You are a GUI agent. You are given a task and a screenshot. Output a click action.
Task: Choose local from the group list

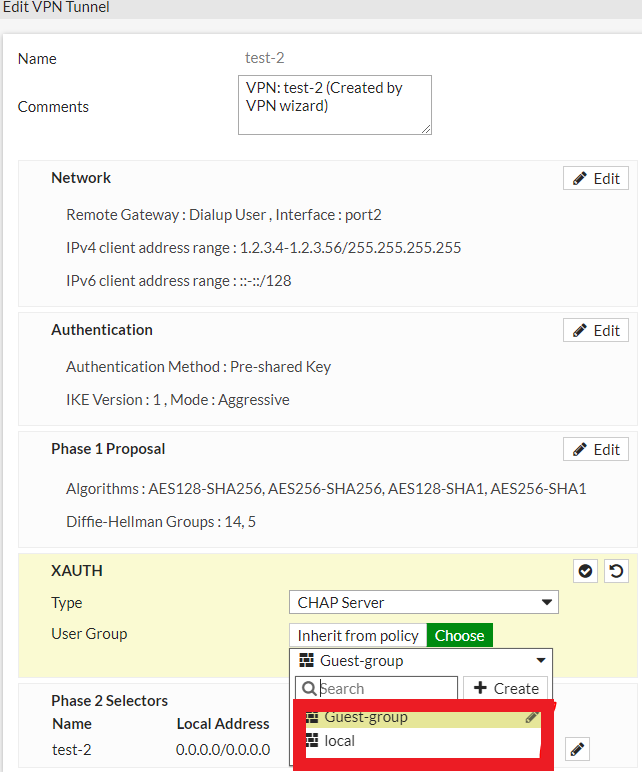tap(340, 741)
